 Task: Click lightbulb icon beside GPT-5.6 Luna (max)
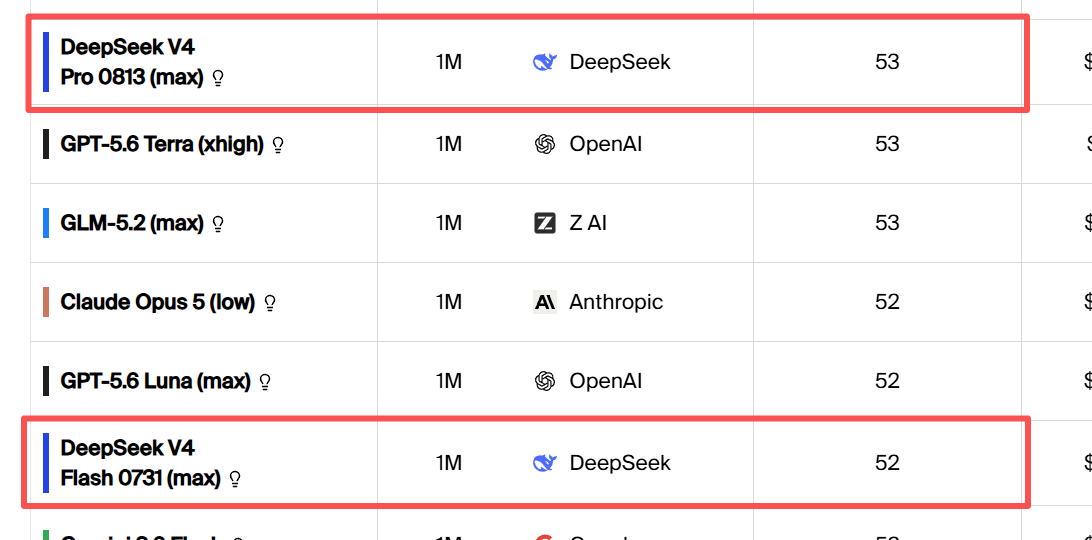coord(265,382)
